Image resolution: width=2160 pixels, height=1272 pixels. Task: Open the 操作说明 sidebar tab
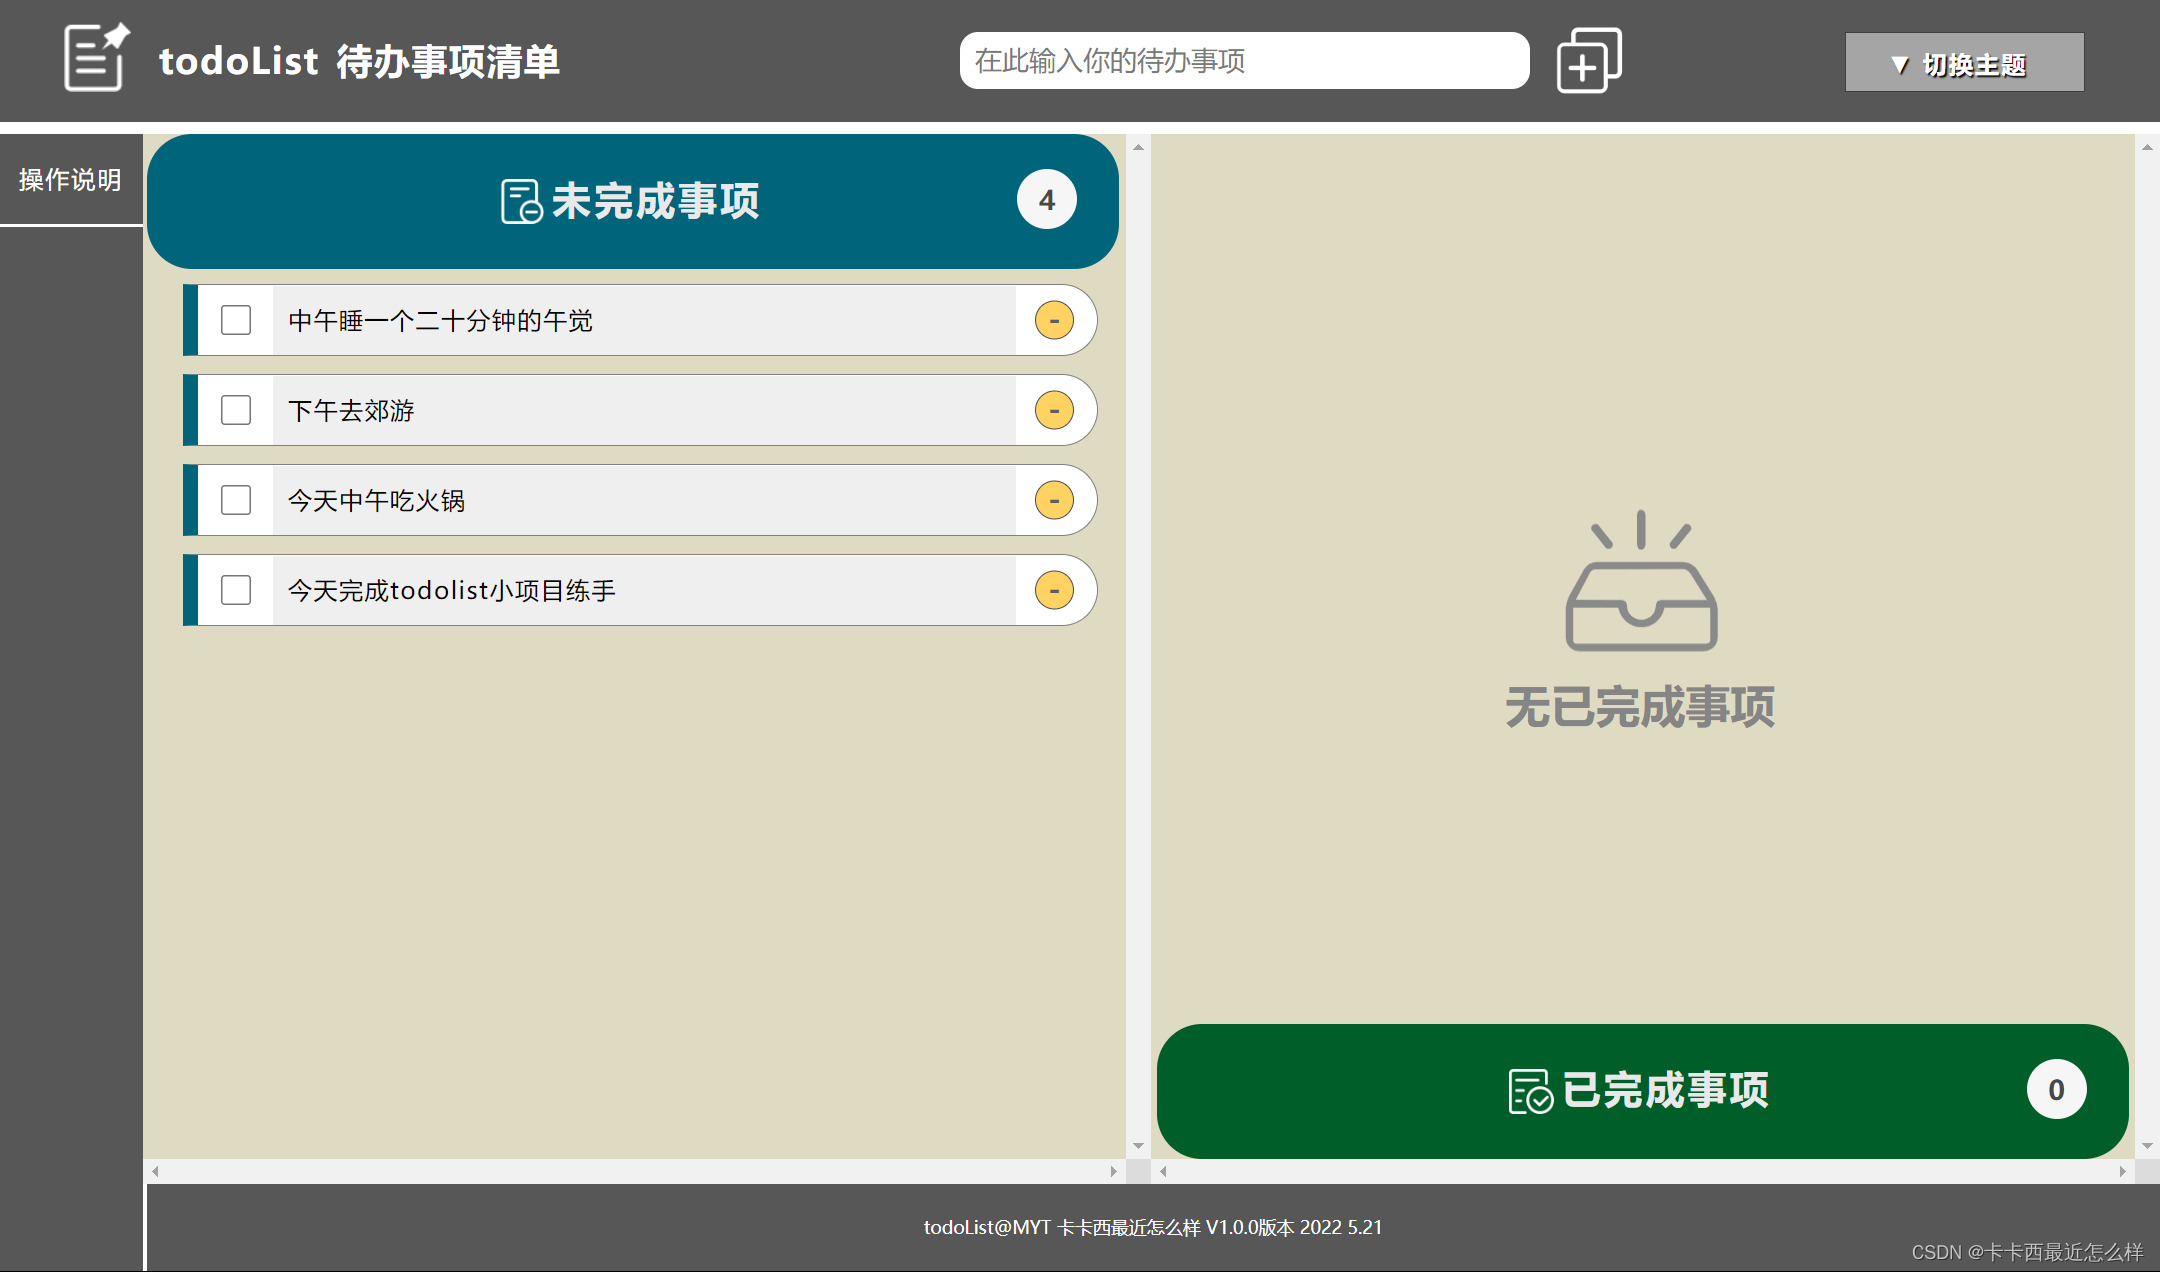pos(70,180)
